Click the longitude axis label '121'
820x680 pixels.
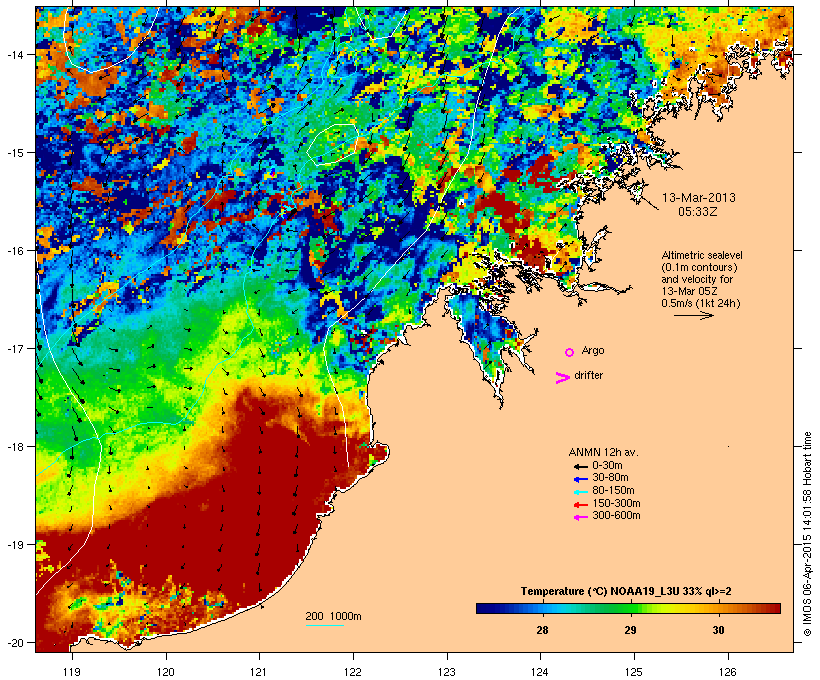[259, 672]
